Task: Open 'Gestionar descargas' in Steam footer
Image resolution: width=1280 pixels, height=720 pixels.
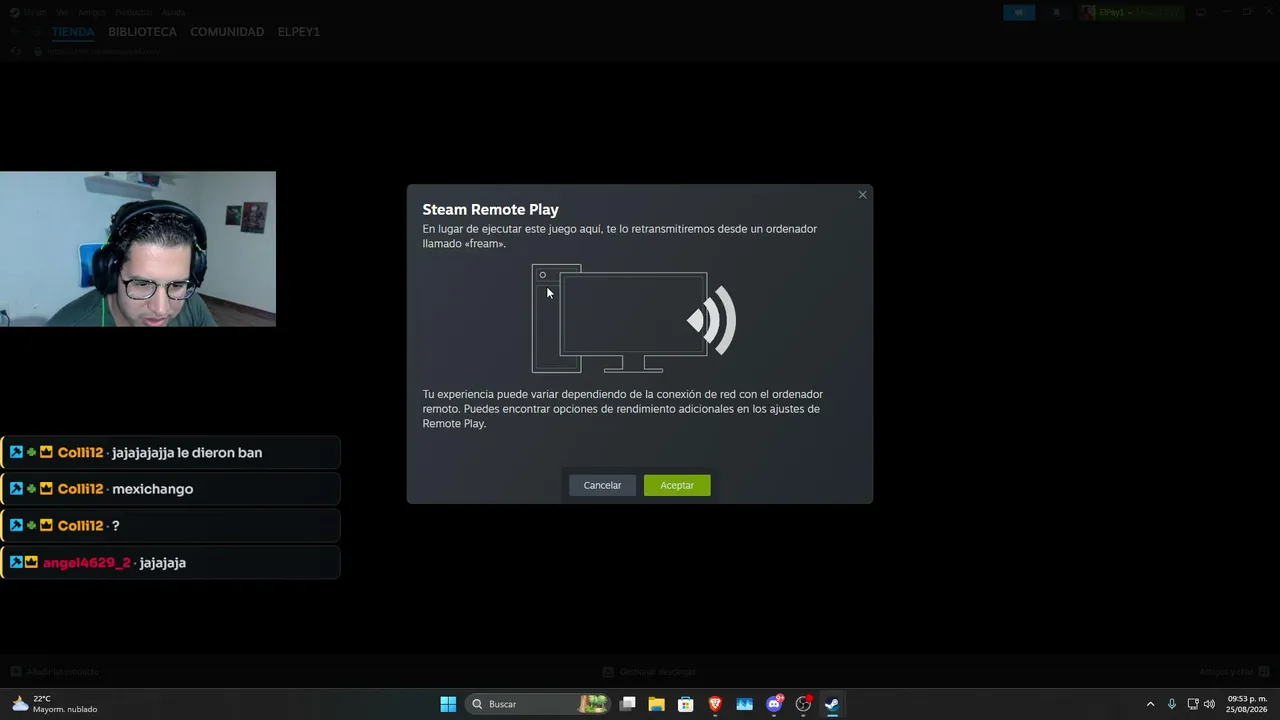Action: tap(649, 672)
